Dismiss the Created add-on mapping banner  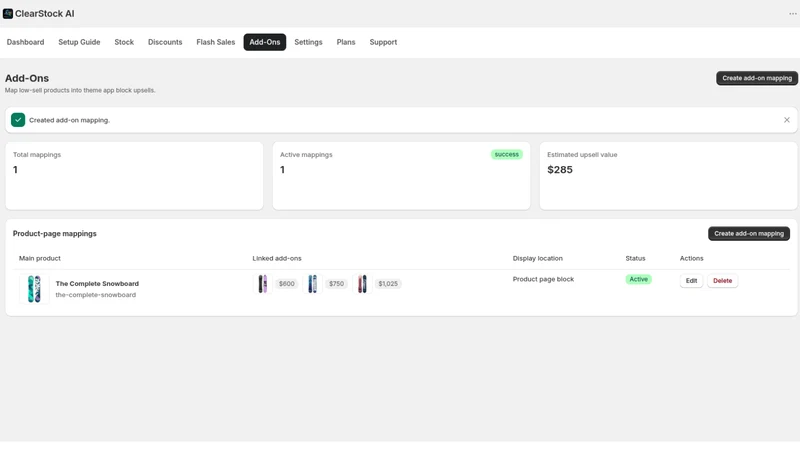click(786, 120)
